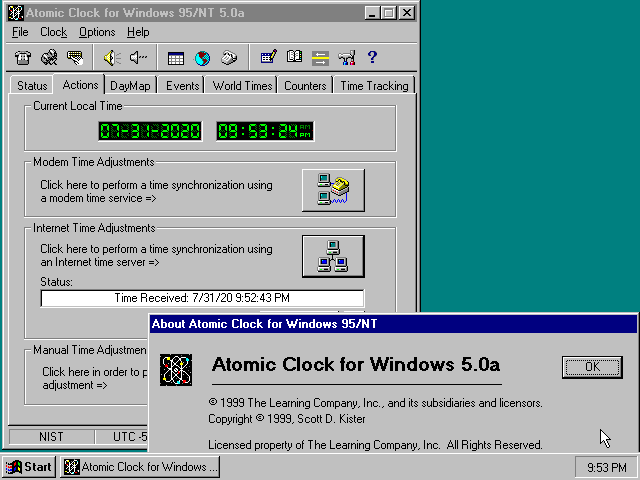Click the green date display 07-31-2020
This screenshot has height=480, width=640.
[x=150, y=131]
